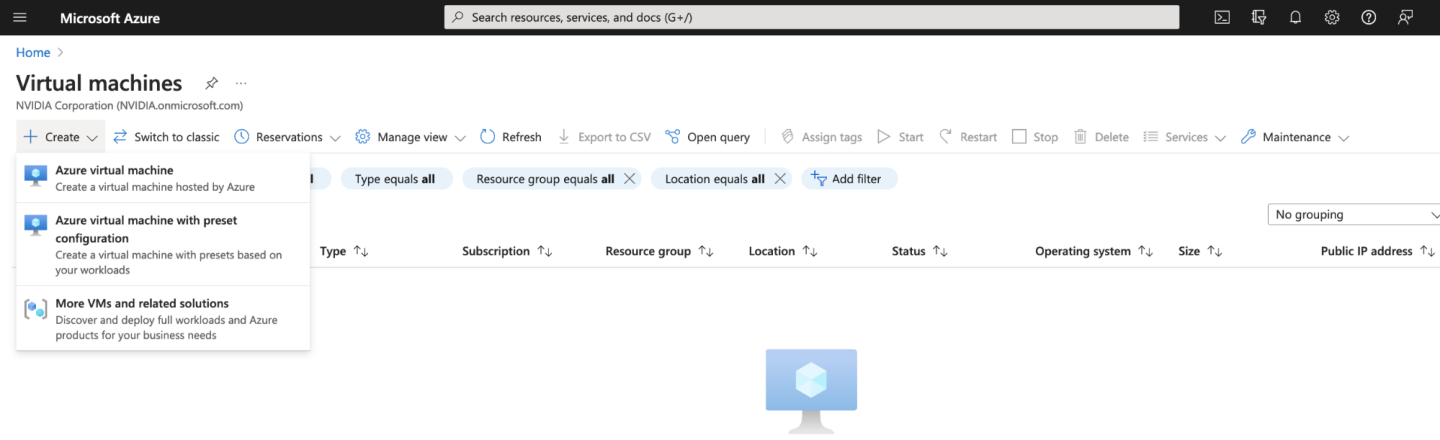Open the feedback icon in header
Image resolution: width=1440 pixels, height=440 pixels.
[1406, 18]
